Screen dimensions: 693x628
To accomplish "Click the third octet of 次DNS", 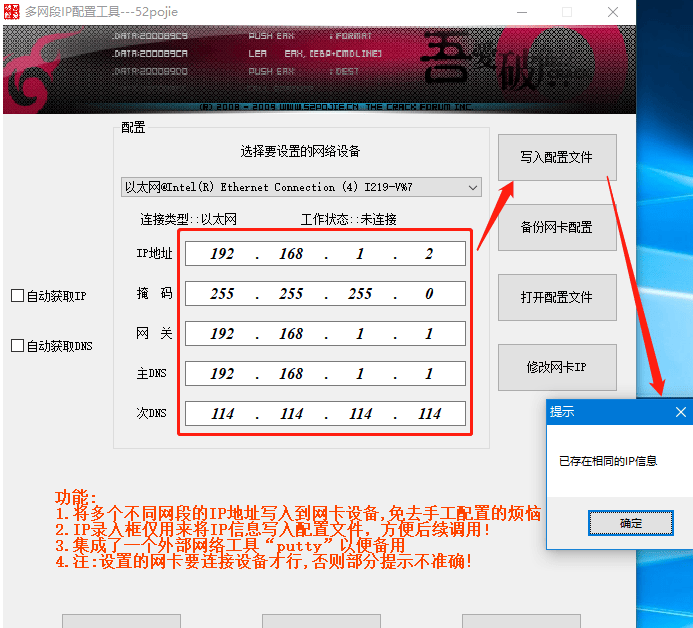I will (360, 414).
